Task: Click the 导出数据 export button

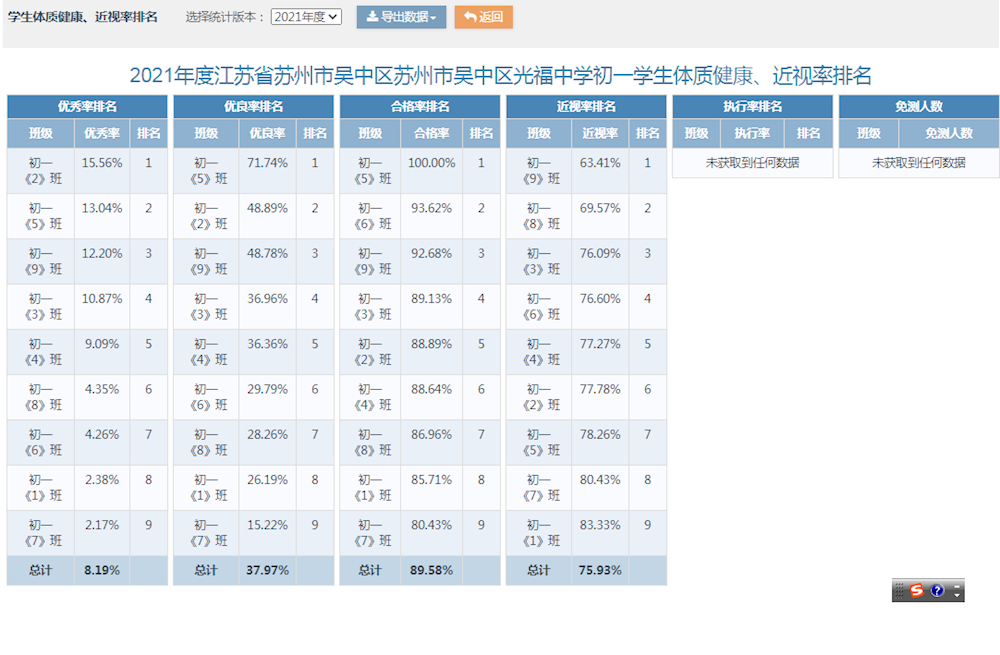Action: (401, 17)
